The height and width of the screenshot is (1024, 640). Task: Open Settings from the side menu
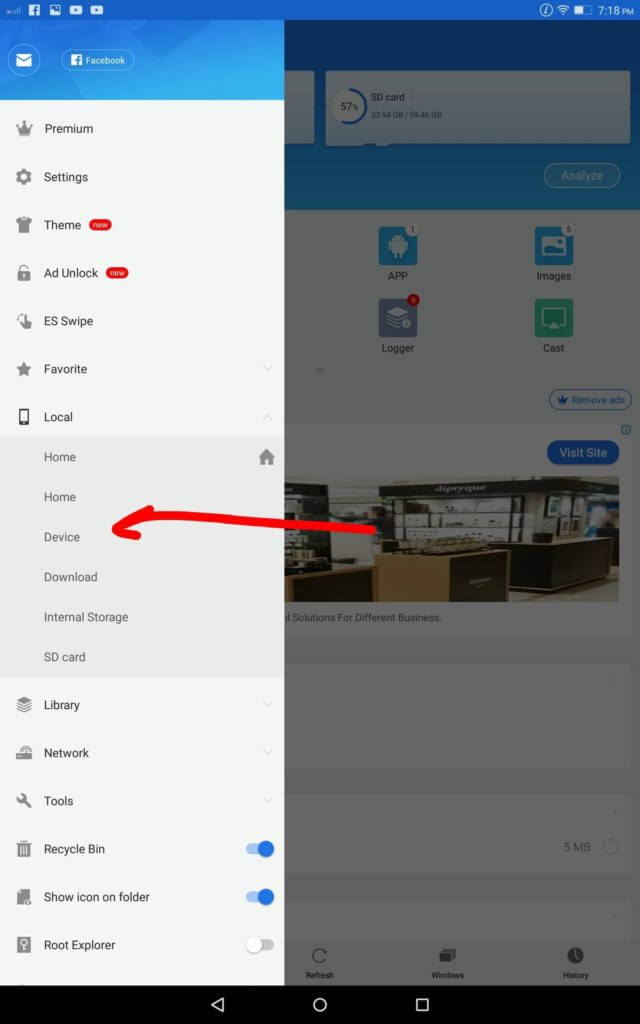66,177
